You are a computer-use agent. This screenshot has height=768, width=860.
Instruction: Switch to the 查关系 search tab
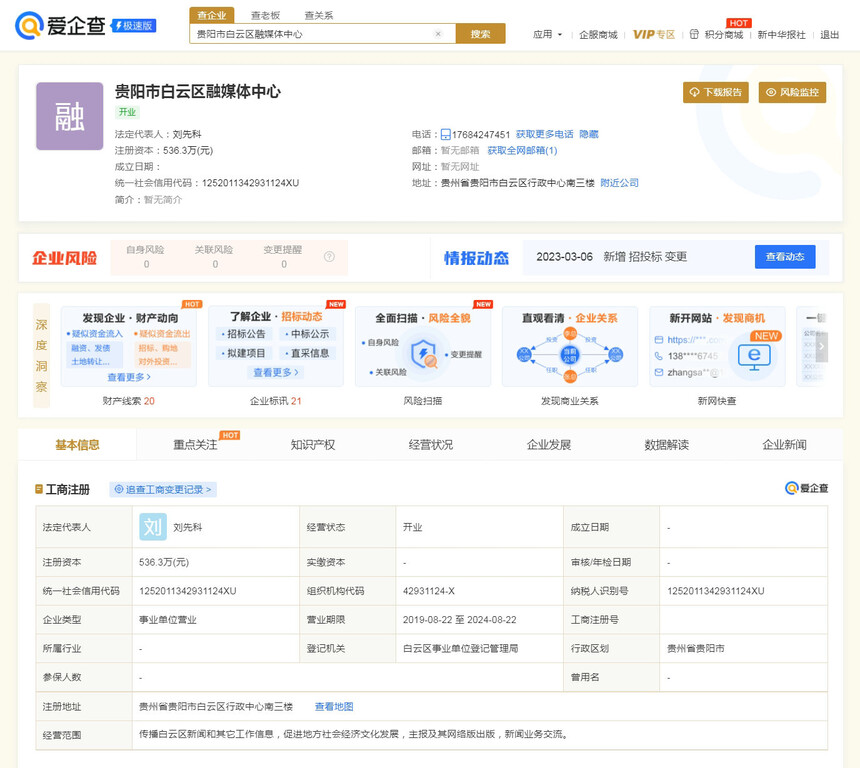pos(319,15)
